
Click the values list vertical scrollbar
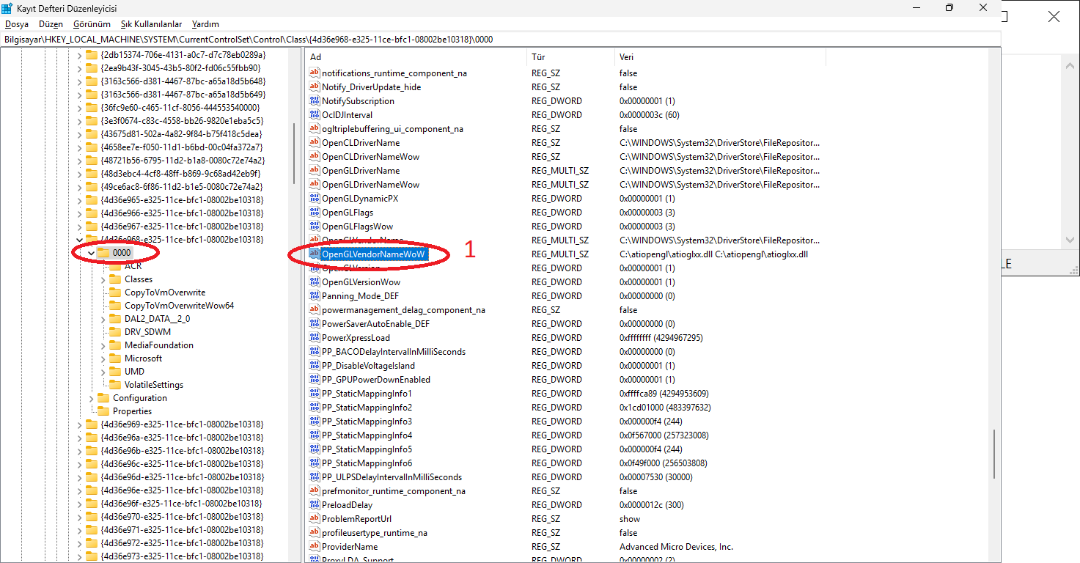click(x=994, y=455)
